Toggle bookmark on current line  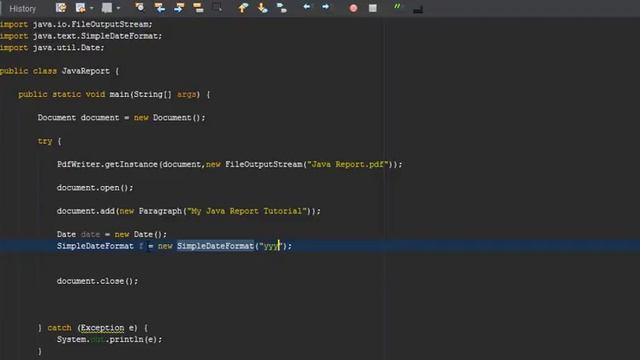click(282, 7)
